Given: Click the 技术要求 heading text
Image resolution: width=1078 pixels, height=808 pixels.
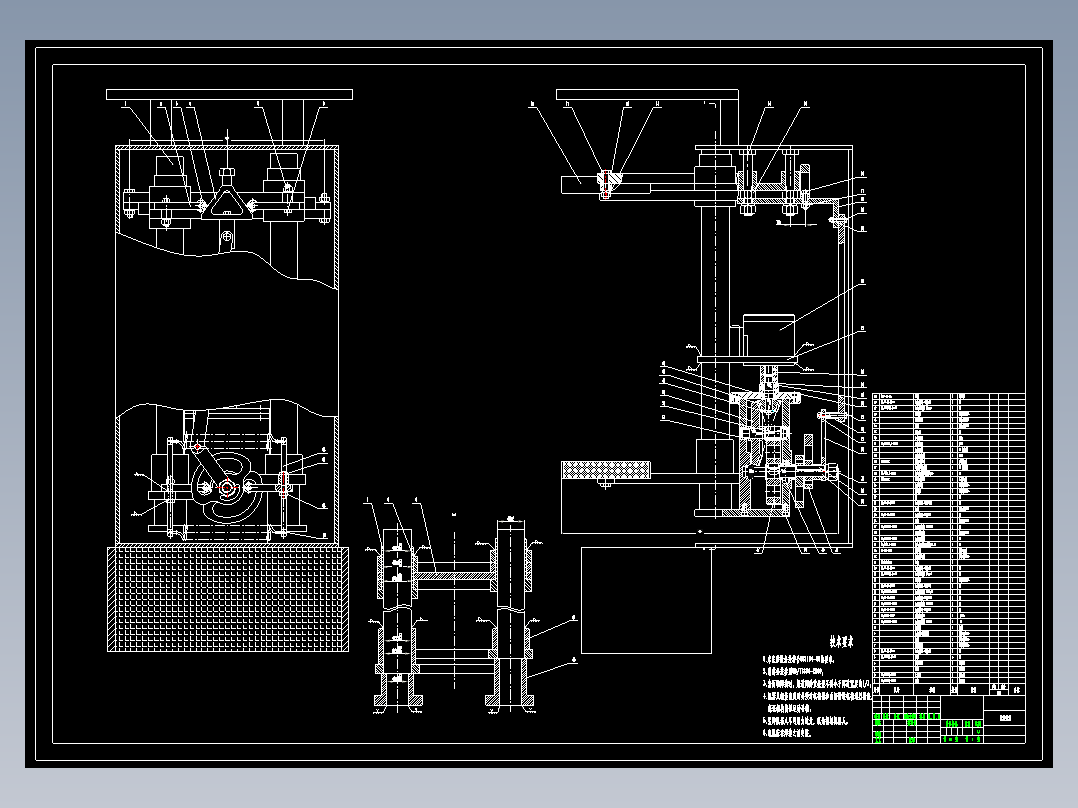Looking at the screenshot, I should coord(841,642).
